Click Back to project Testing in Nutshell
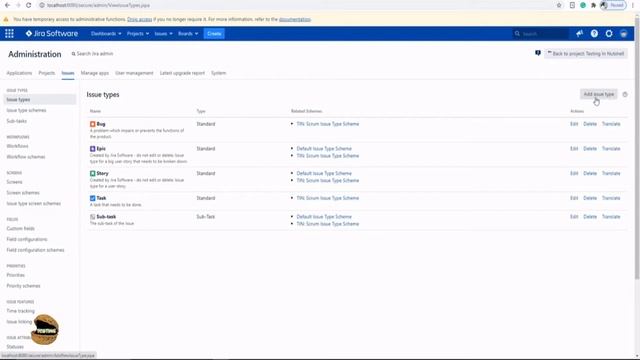This screenshot has width=640, height=360. [x=585, y=53]
